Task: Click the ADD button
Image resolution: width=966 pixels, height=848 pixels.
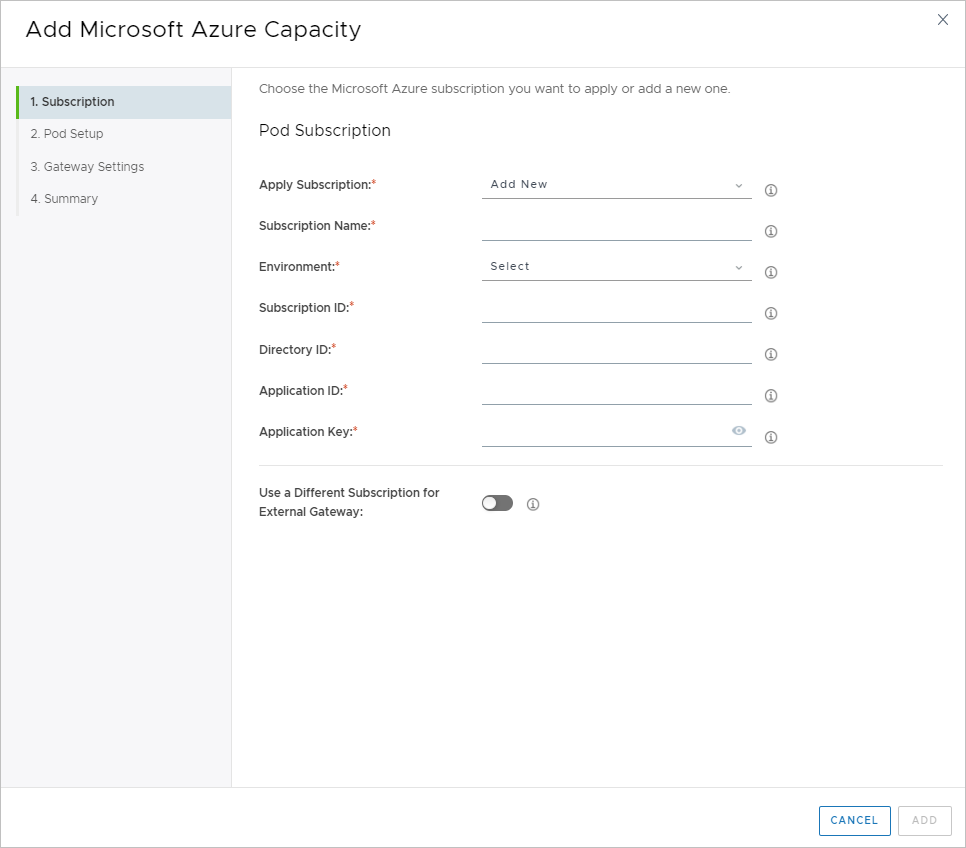Action: click(924, 820)
